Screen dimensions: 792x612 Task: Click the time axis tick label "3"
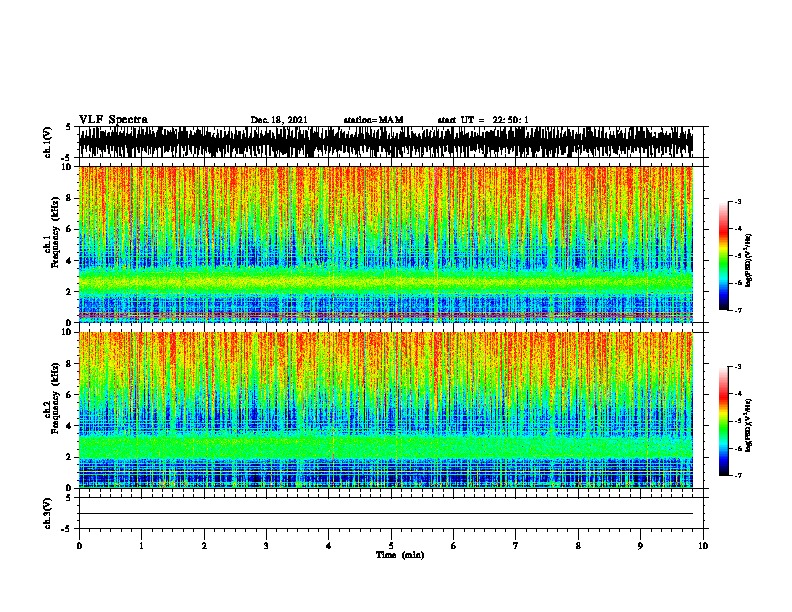(266, 546)
